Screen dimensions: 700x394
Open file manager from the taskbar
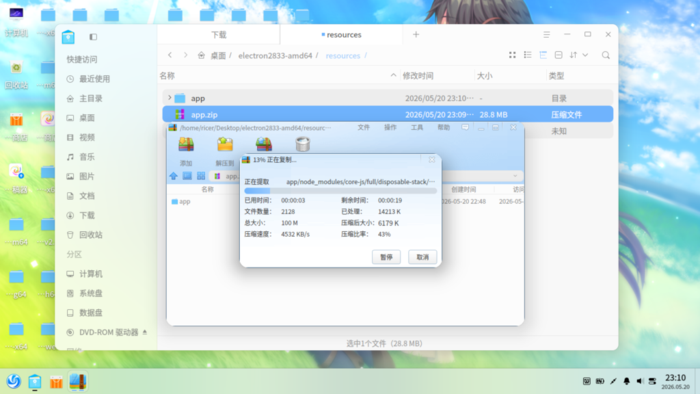coord(35,382)
